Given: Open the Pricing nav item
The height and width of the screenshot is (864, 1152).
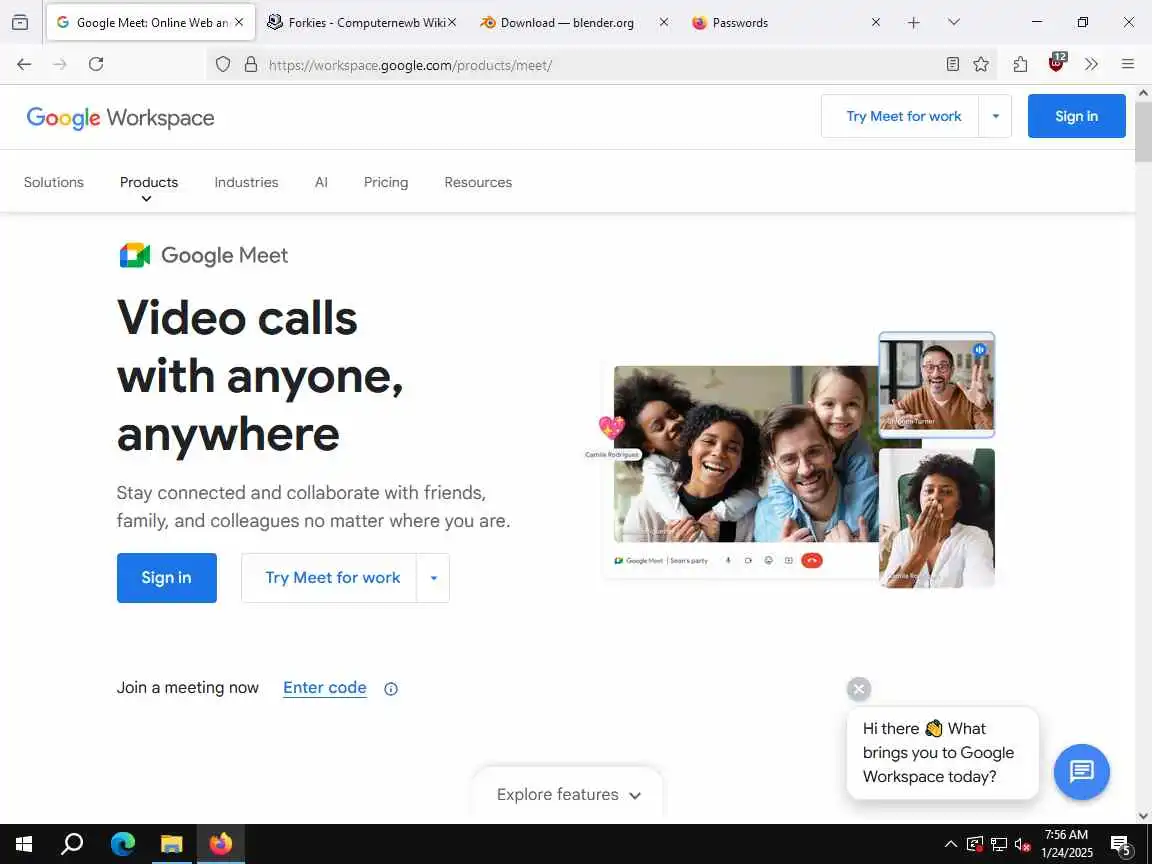Looking at the screenshot, I should tap(386, 182).
